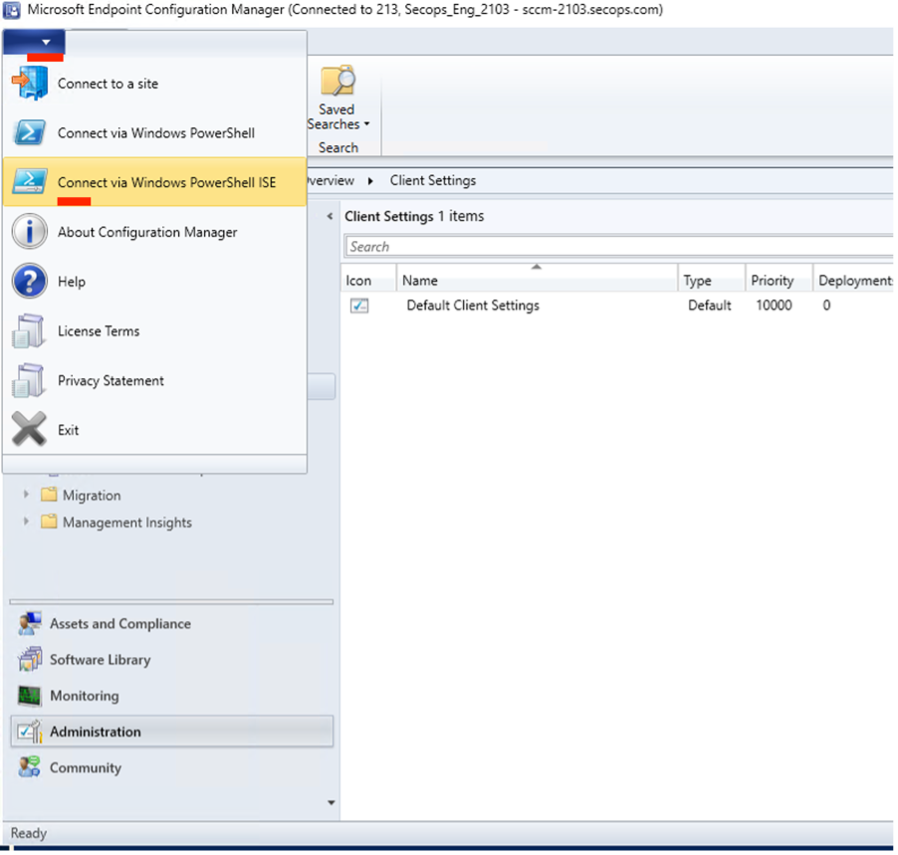
Task: Switch to the Monitoring workspace
Action: [x=172, y=696]
